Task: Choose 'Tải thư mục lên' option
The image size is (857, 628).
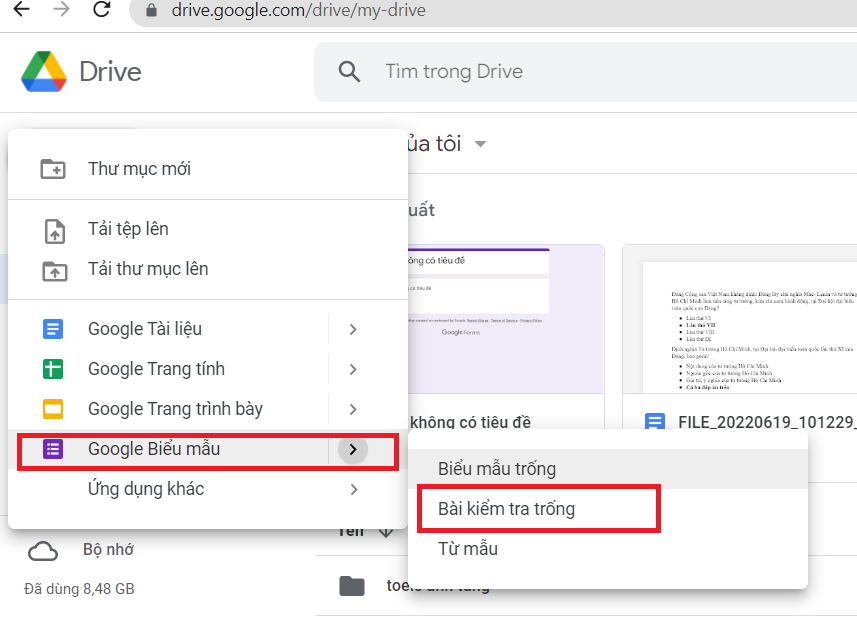Action: coord(208,269)
